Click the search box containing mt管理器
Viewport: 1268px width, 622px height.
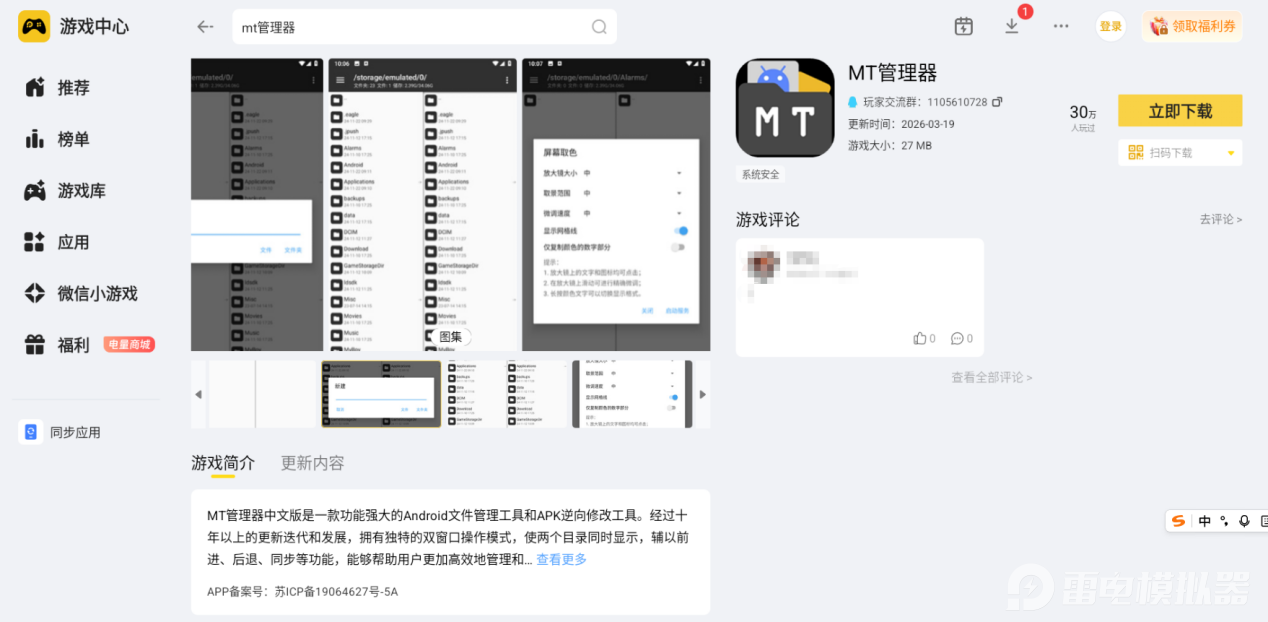coord(424,27)
